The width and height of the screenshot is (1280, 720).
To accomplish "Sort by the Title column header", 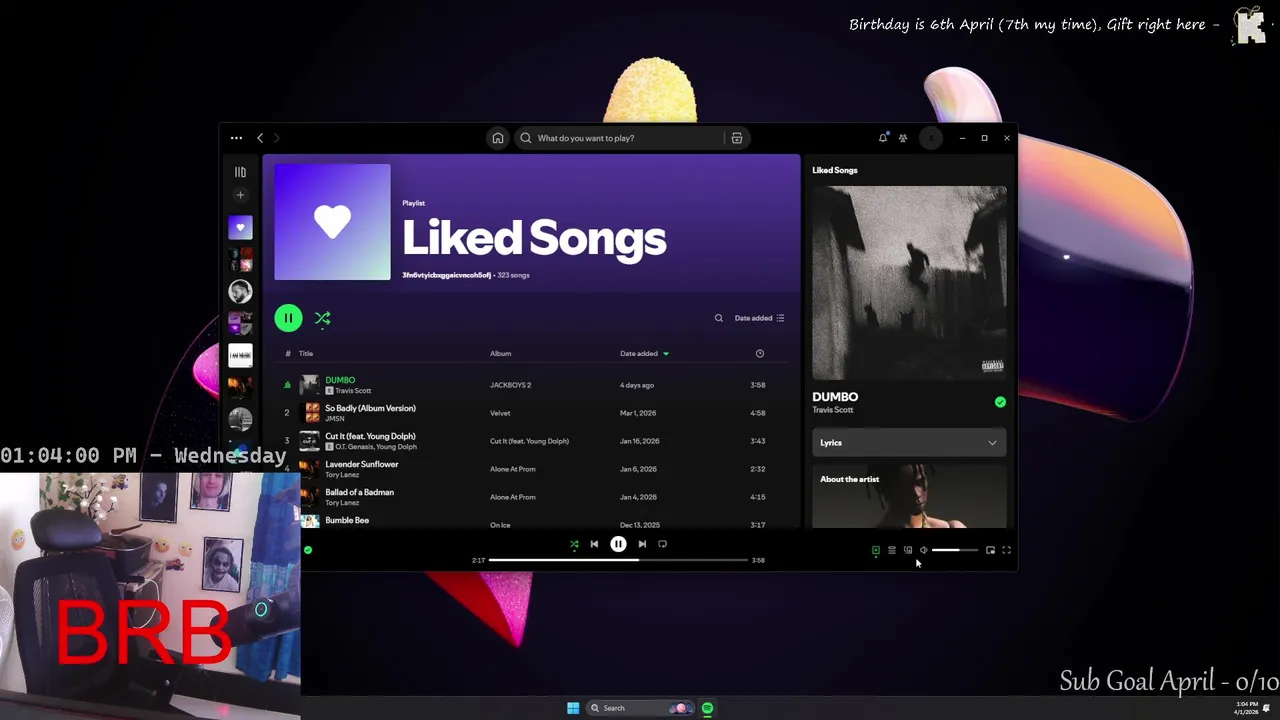I will pos(306,353).
